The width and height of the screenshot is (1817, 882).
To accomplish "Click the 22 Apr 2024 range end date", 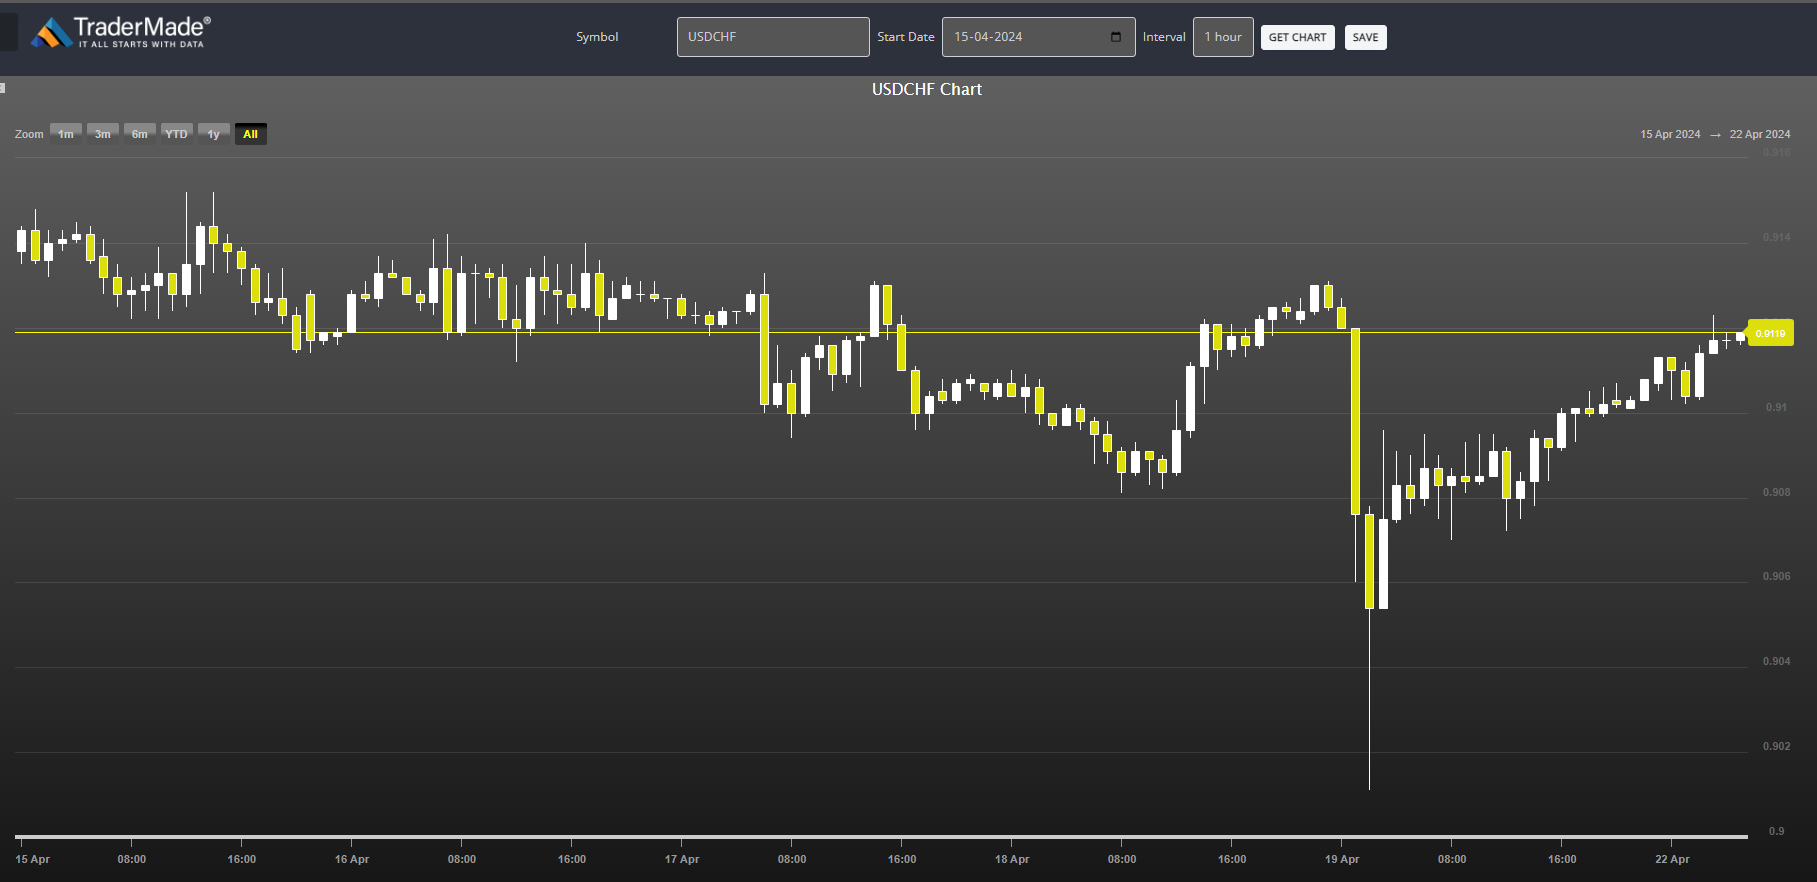I will pyautogui.click(x=1760, y=134).
